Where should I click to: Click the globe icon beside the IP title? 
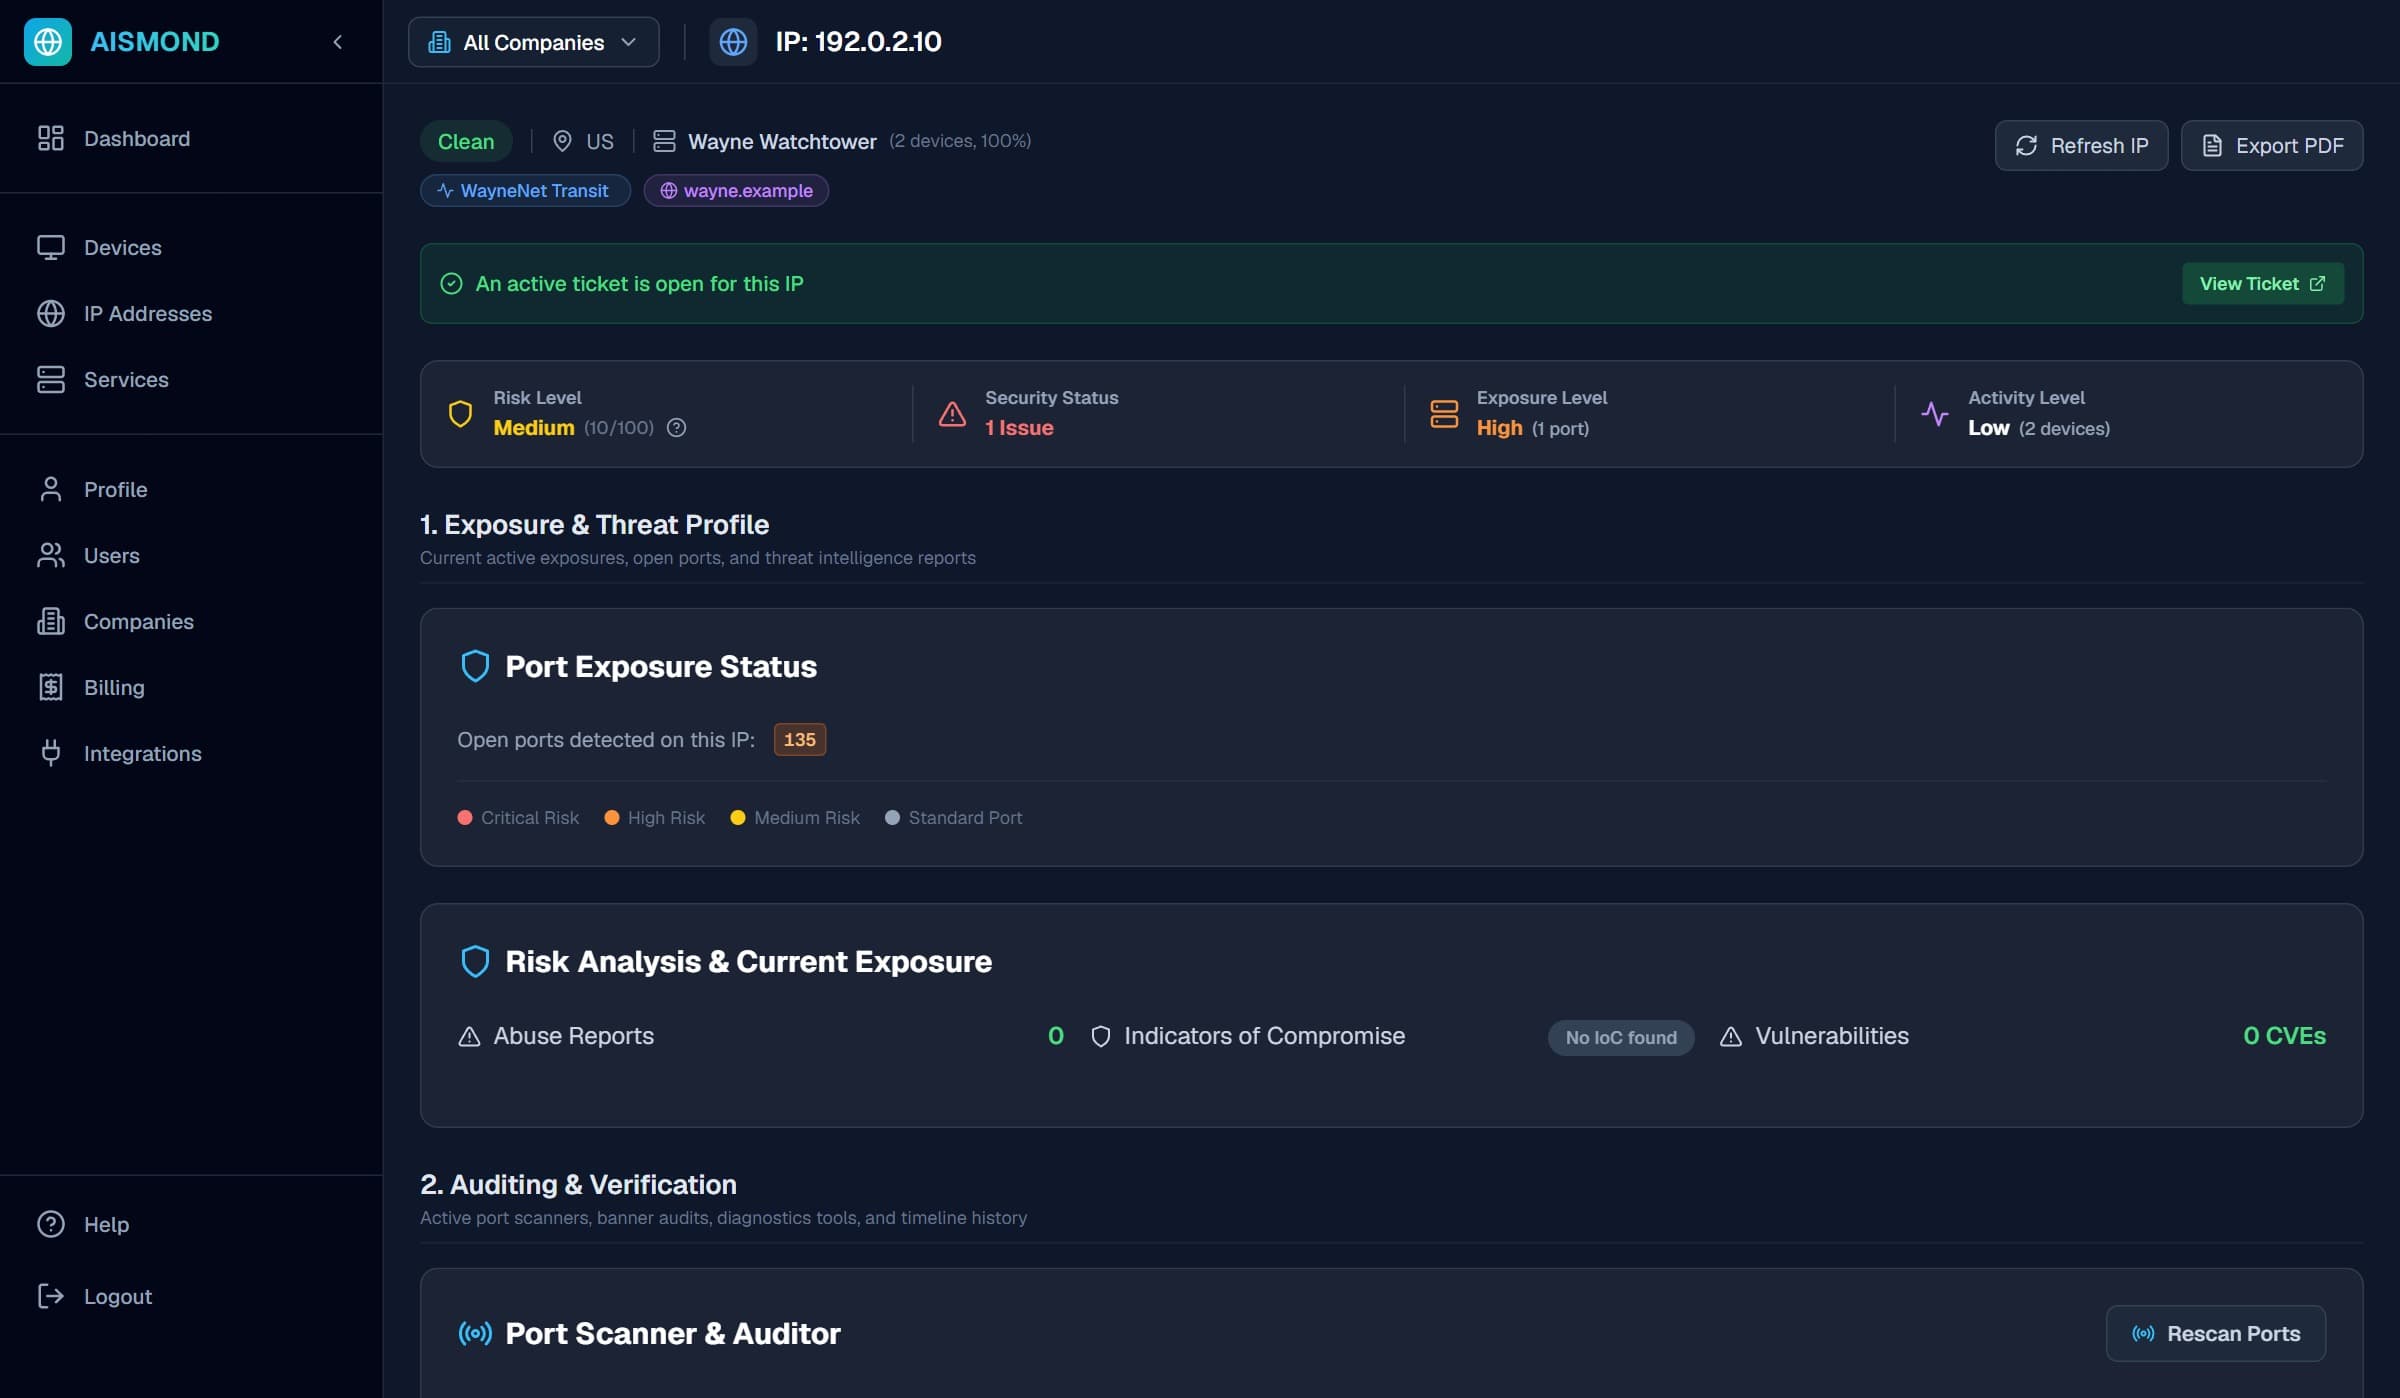pos(733,42)
